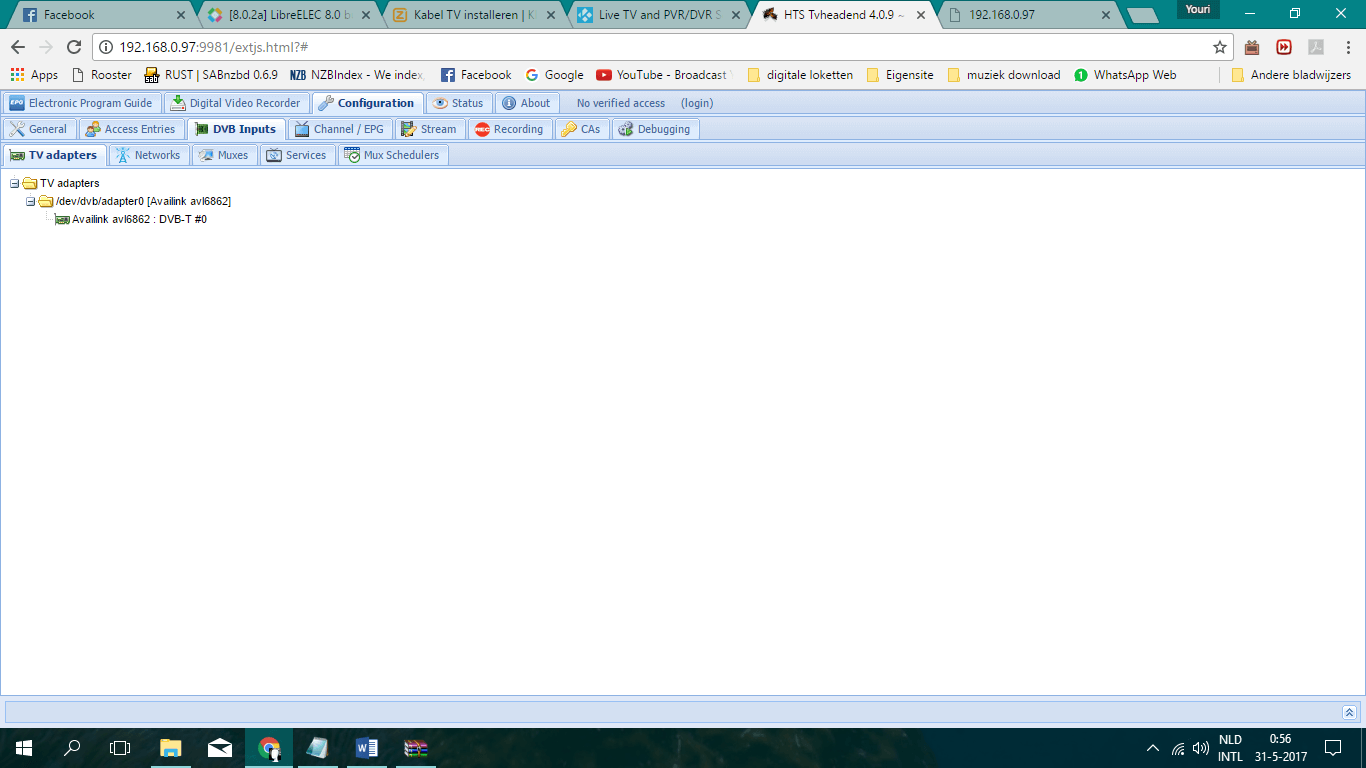Image resolution: width=1366 pixels, height=768 pixels.
Task: Select the Mux Schedulers tab
Action: click(x=392, y=155)
